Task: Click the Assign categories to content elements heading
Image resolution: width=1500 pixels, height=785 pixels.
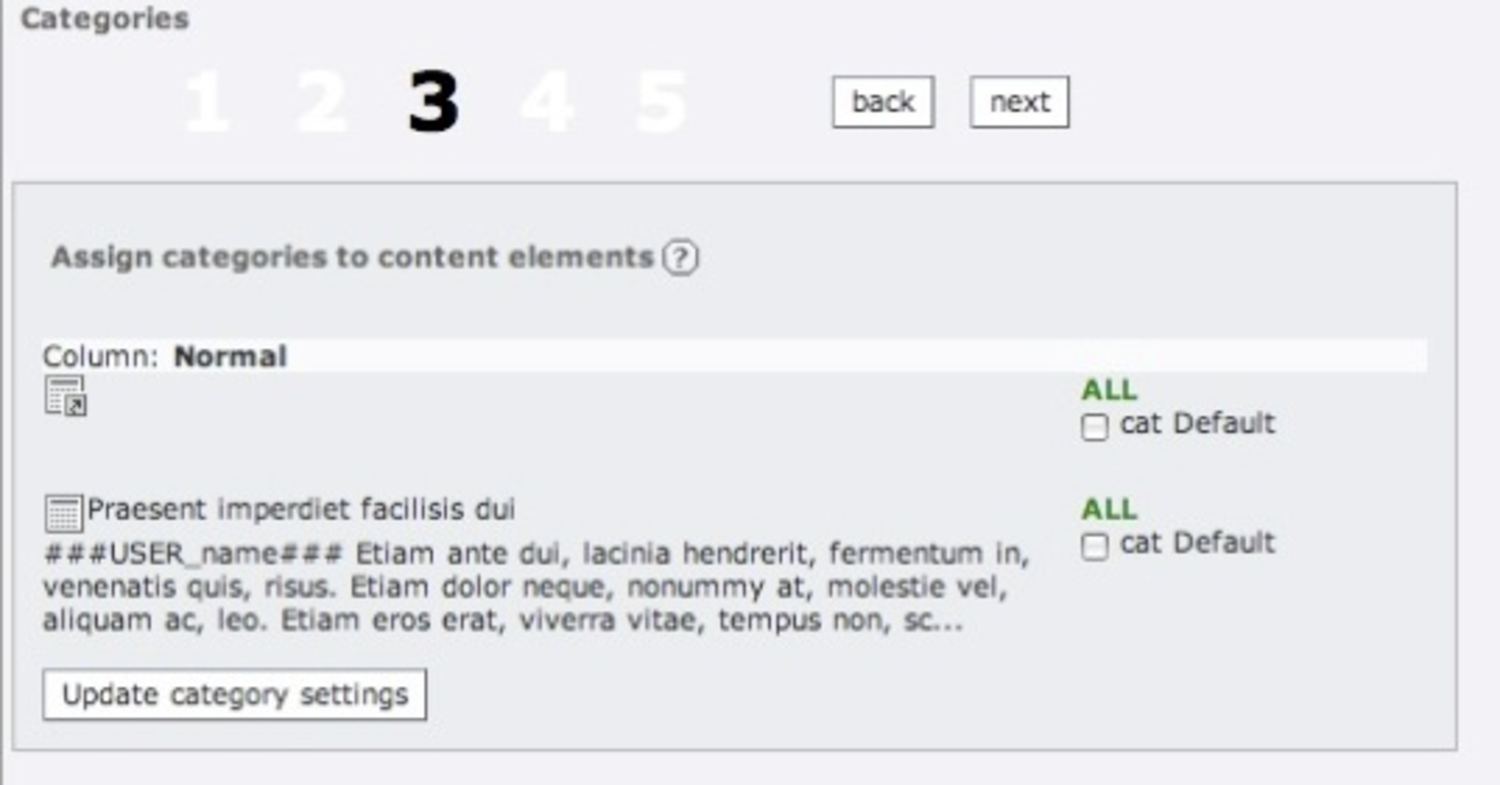Action: (352, 257)
